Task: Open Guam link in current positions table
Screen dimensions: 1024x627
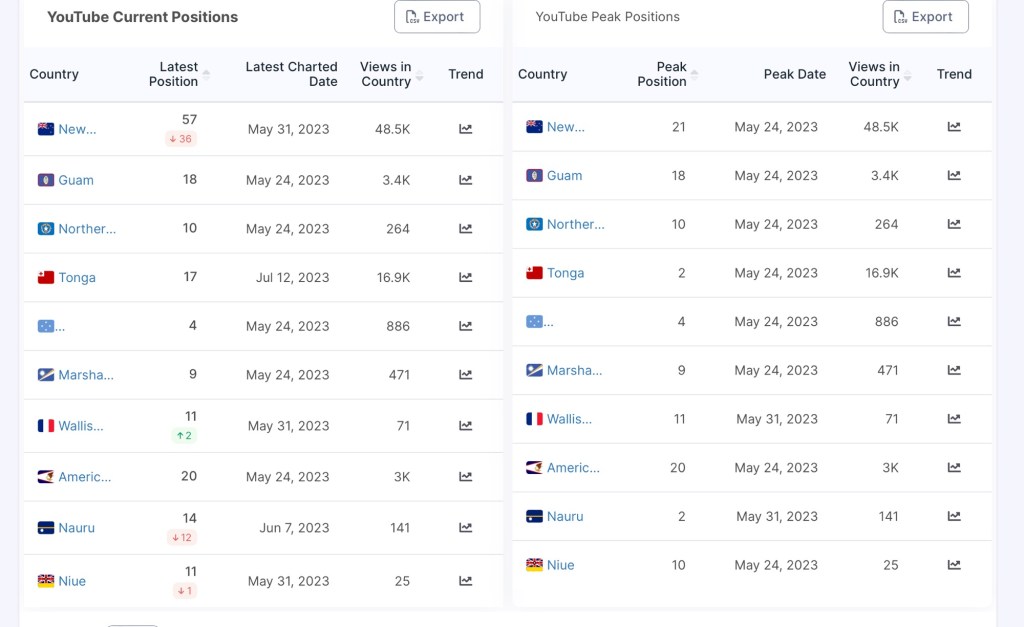Action: (75, 181)
